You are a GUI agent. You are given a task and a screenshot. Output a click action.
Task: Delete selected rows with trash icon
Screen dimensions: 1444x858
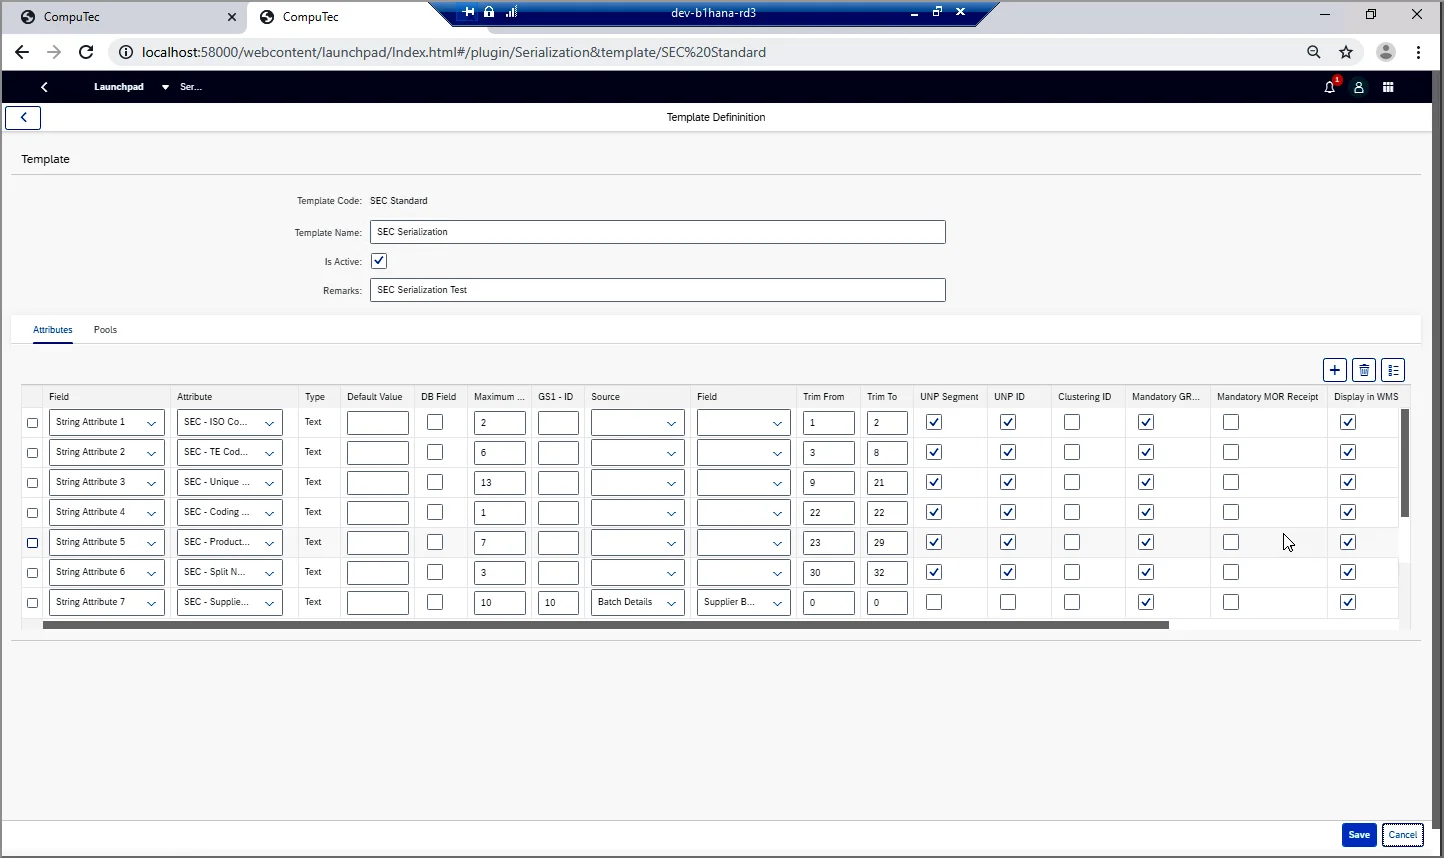1363,370
